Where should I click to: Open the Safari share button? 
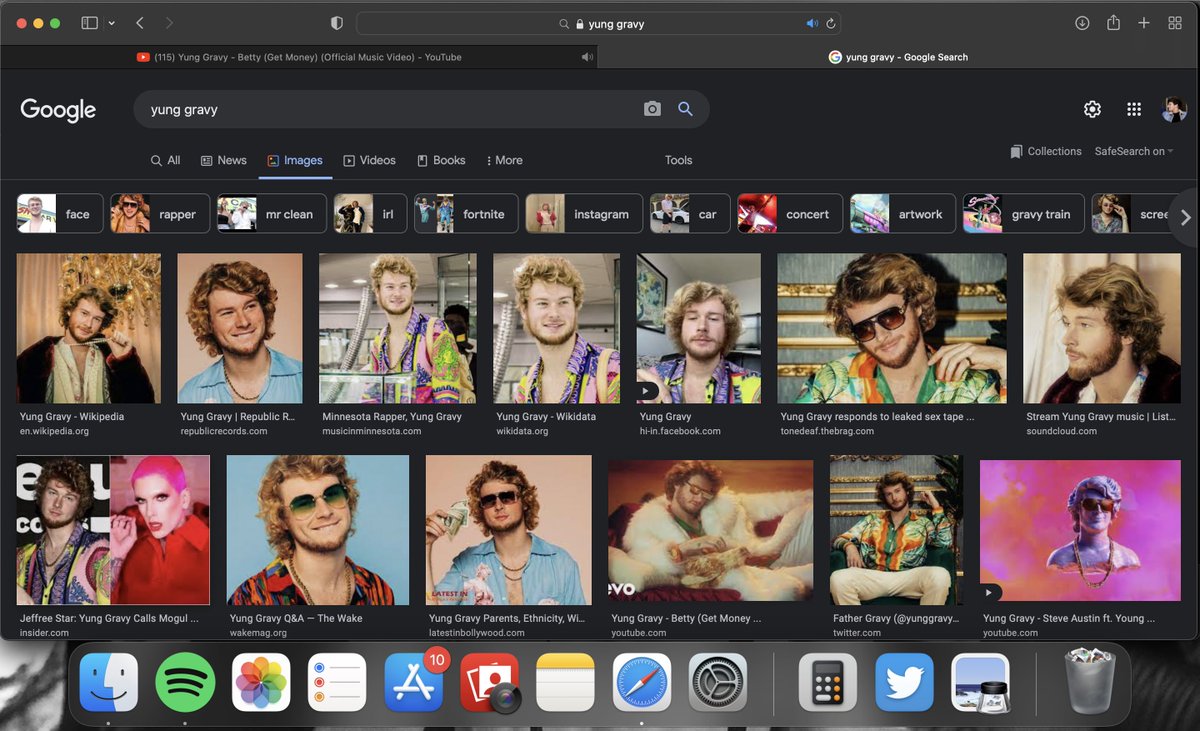click(1113, 23)
